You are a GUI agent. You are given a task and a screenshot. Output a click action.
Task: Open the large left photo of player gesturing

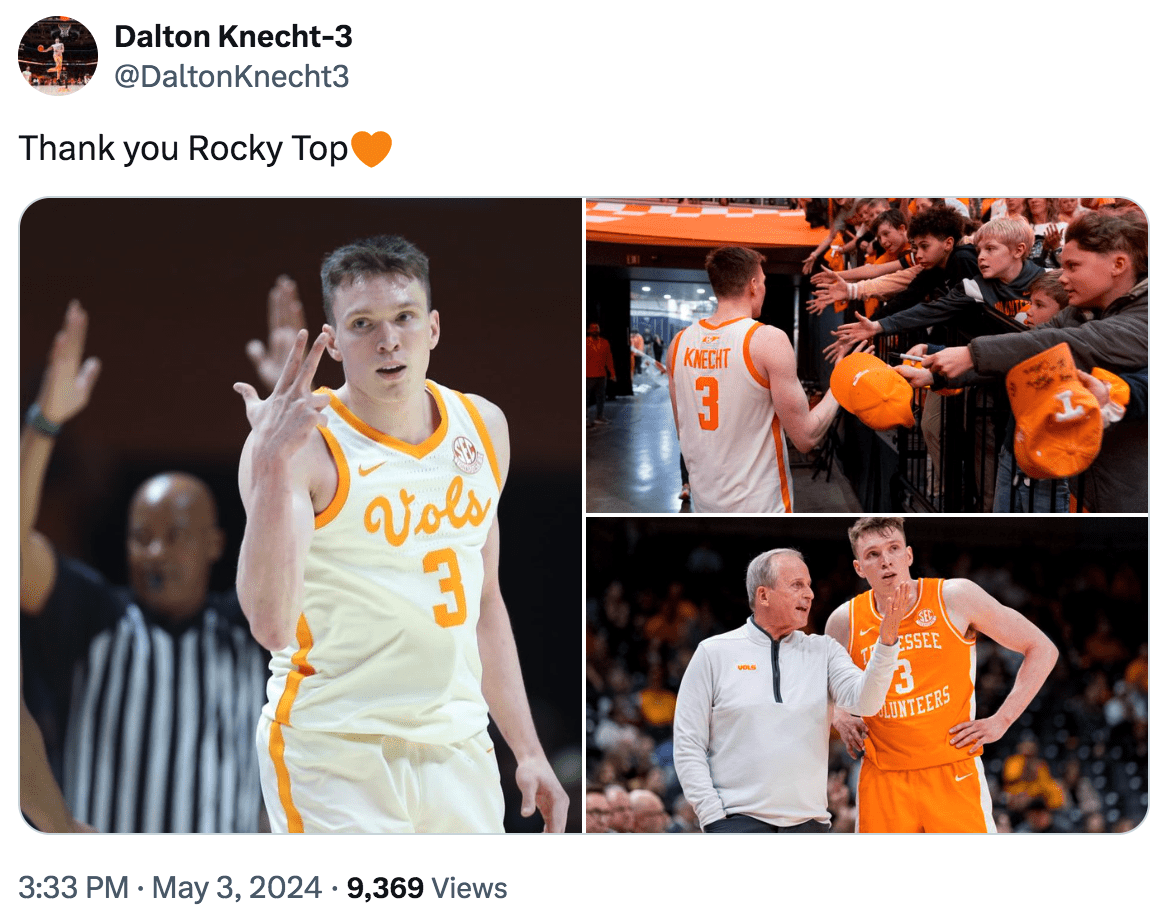click(301, 515)
